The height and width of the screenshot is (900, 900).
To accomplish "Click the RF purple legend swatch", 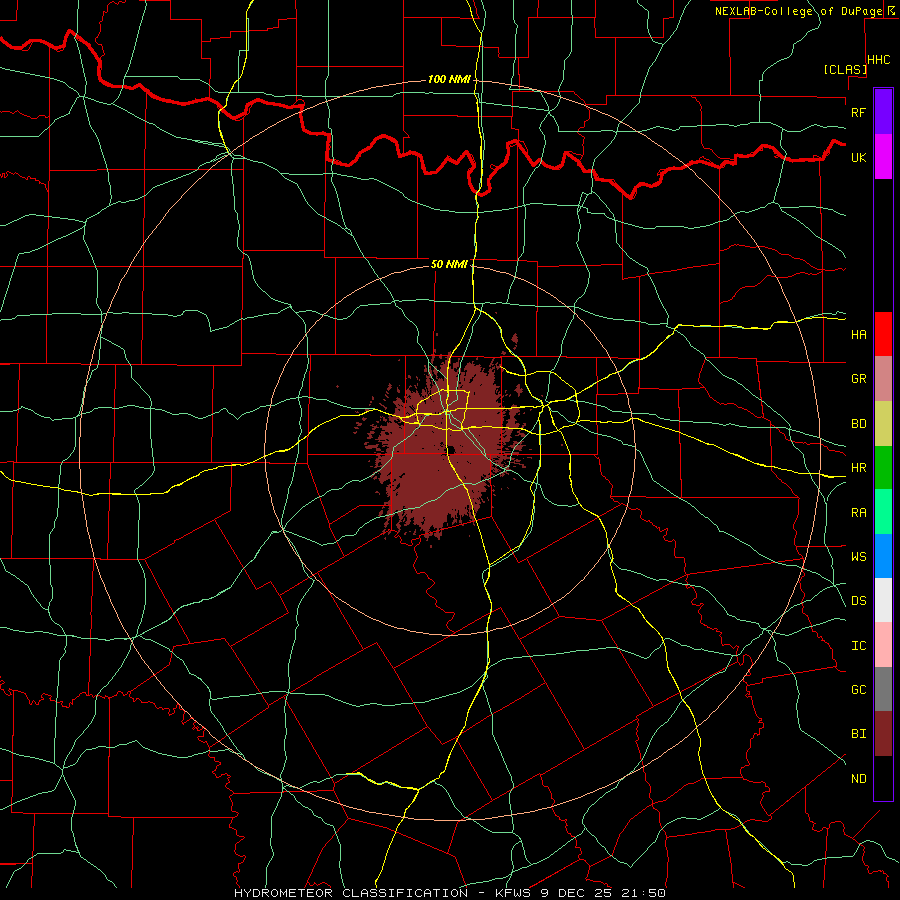I will [883, 112].
